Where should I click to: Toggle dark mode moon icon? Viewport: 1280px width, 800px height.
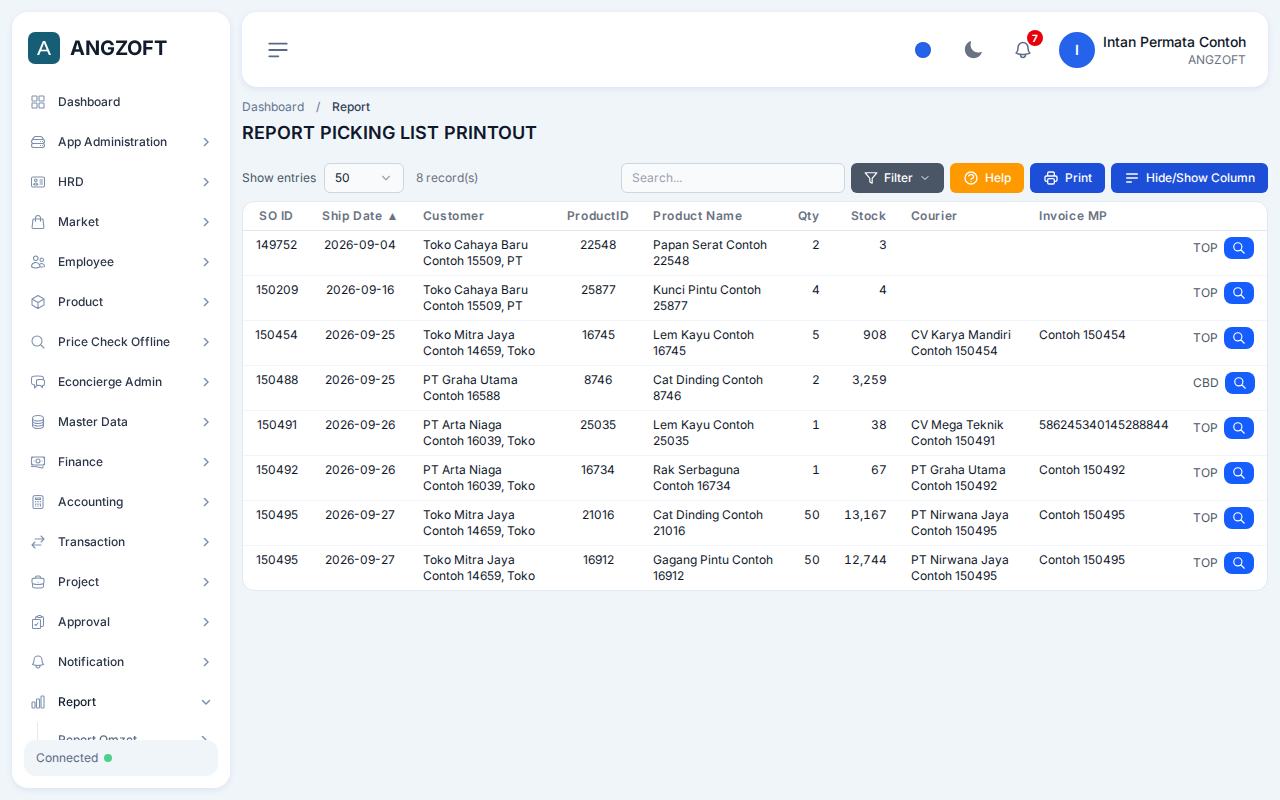(973, 50)
